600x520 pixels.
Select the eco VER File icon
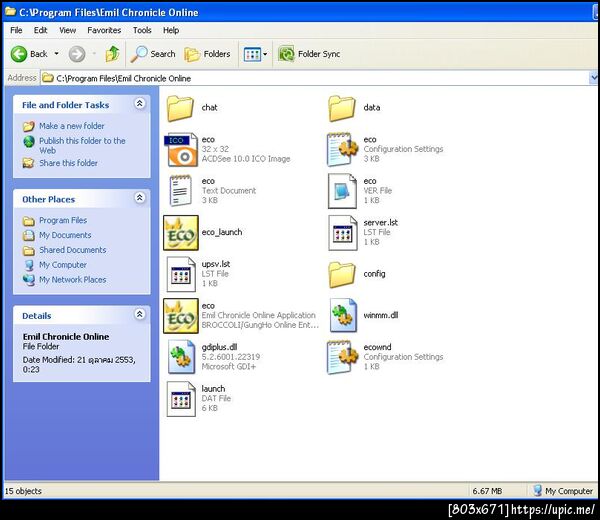tap(342, 191)
